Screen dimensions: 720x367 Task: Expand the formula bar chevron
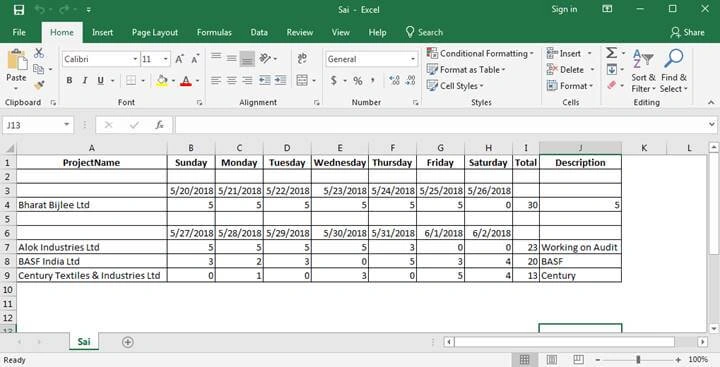click(712, 124)
